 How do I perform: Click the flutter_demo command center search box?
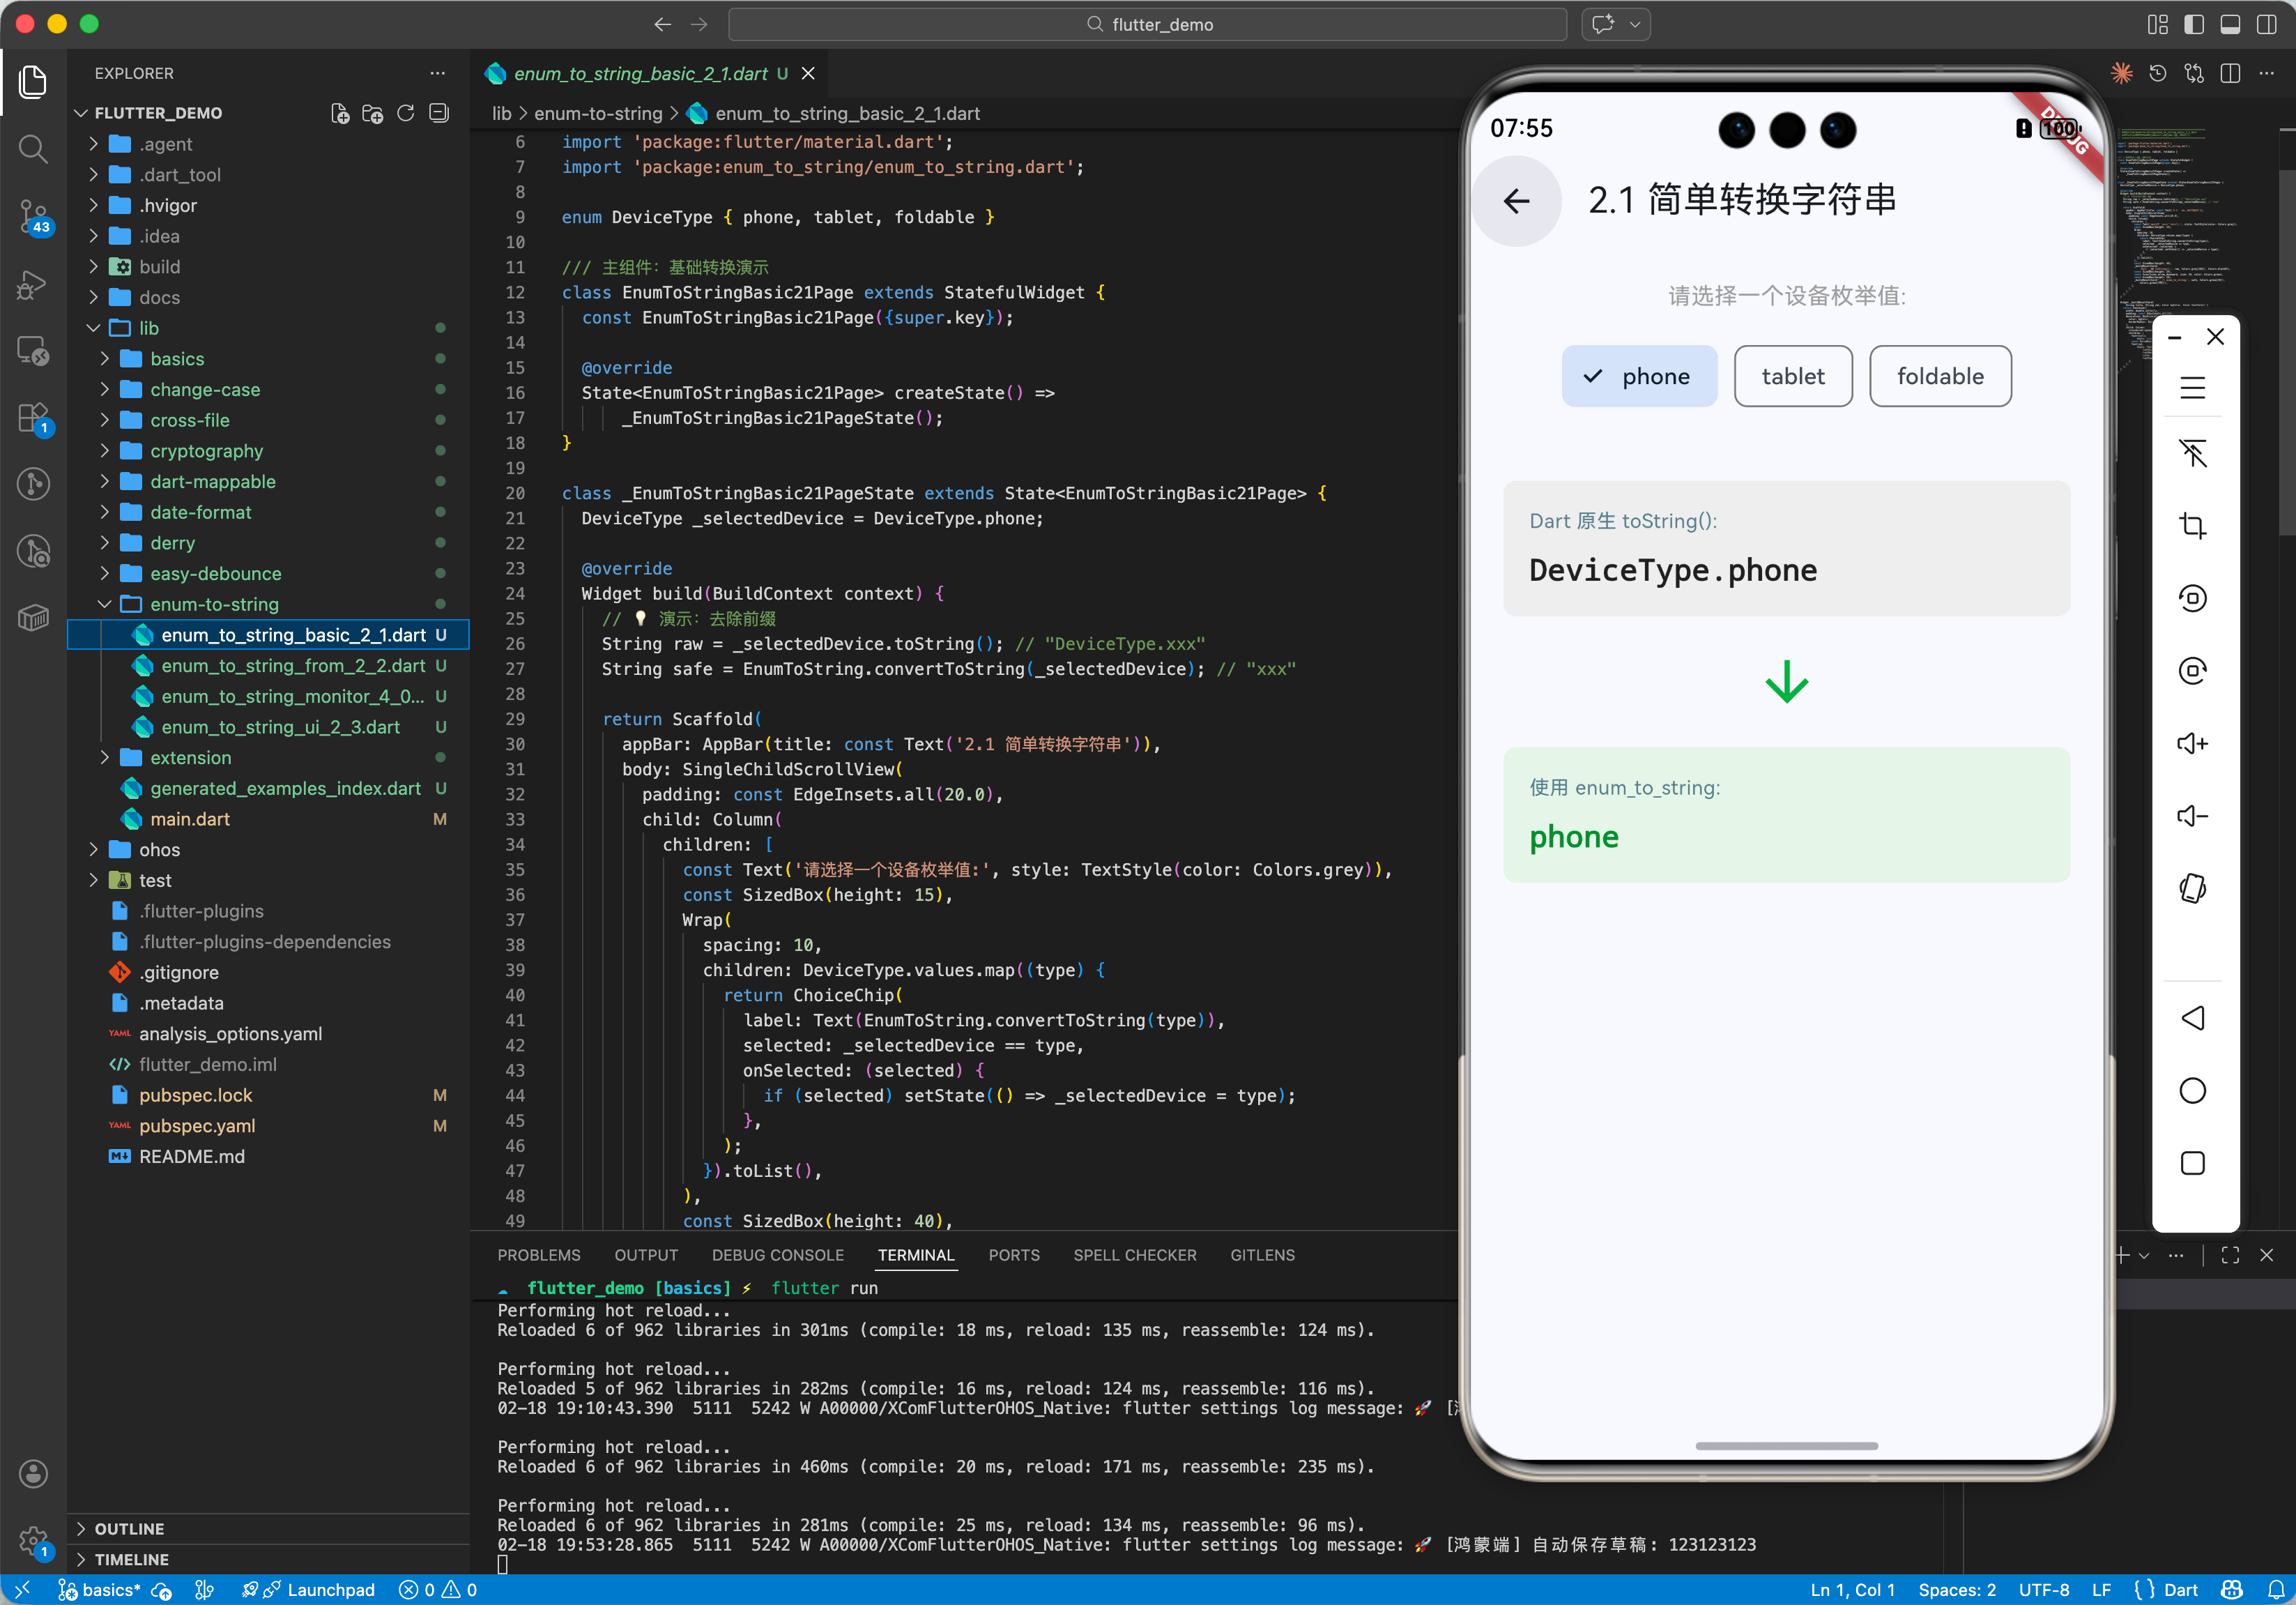coord(1147,24)
